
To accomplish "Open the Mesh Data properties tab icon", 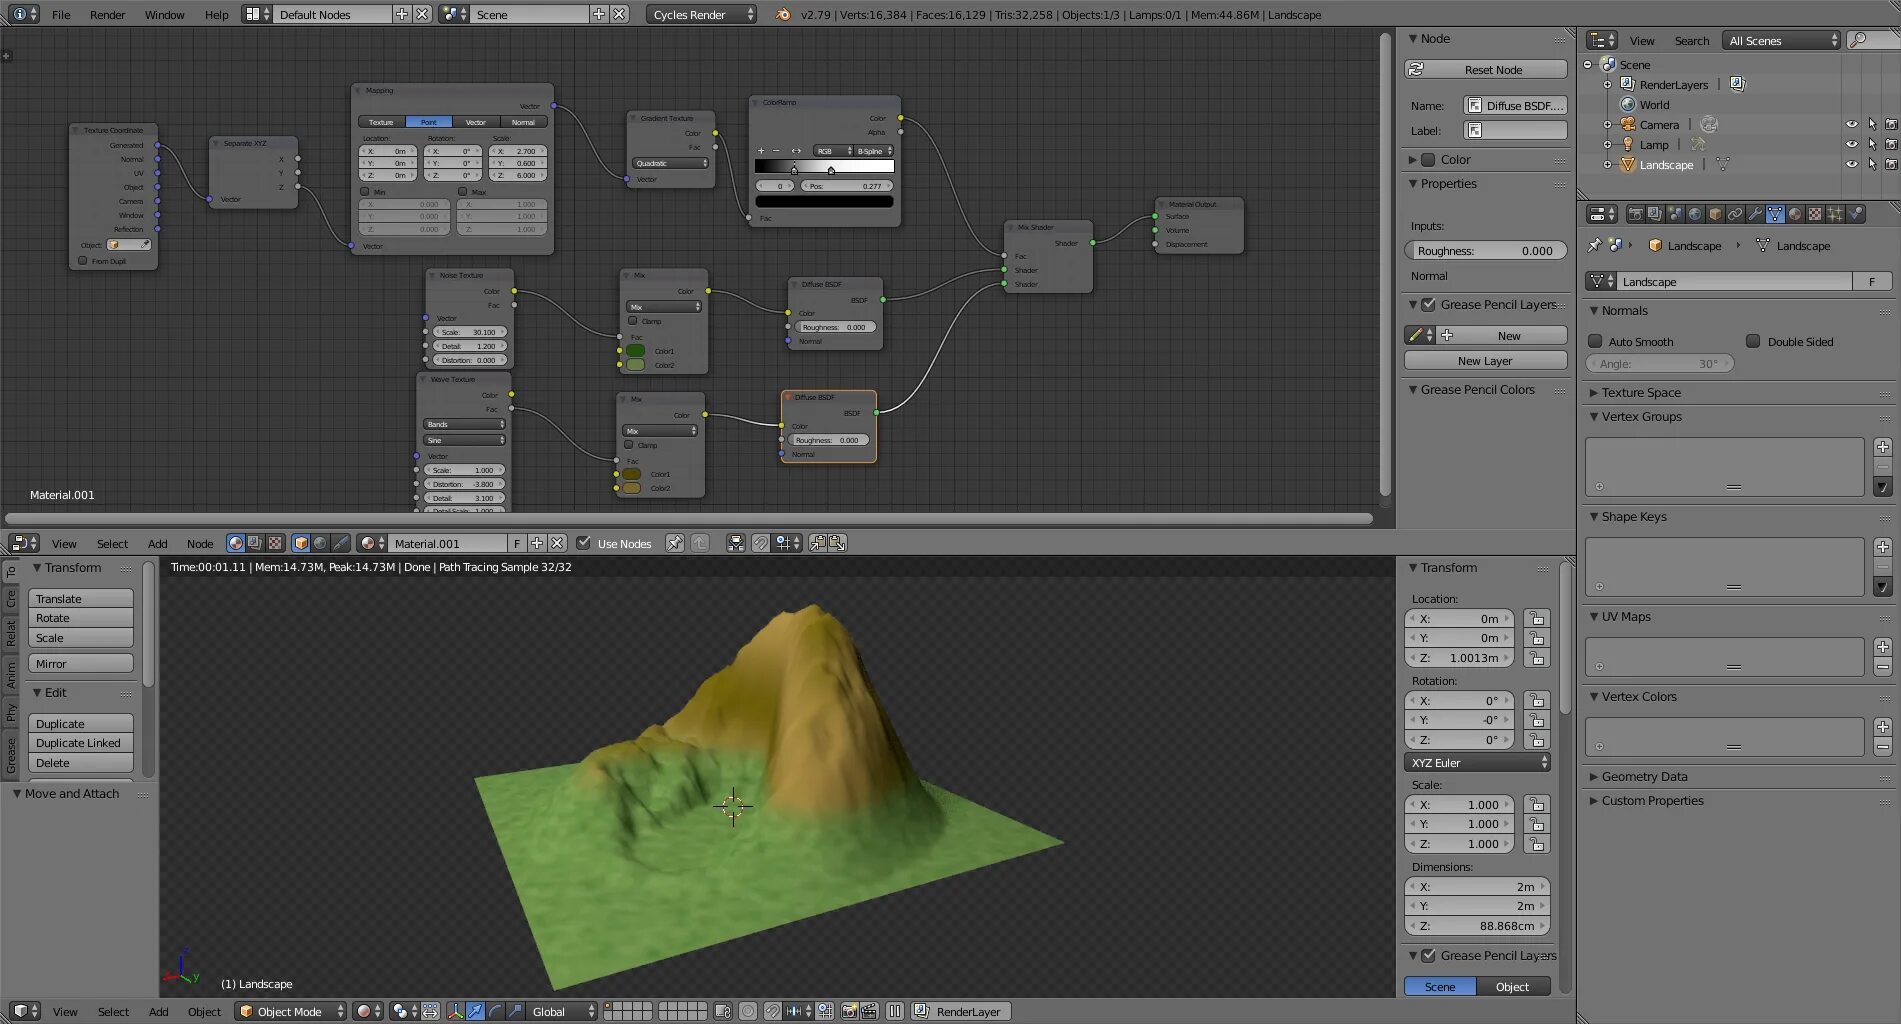I will click(x=1775, y=214).
